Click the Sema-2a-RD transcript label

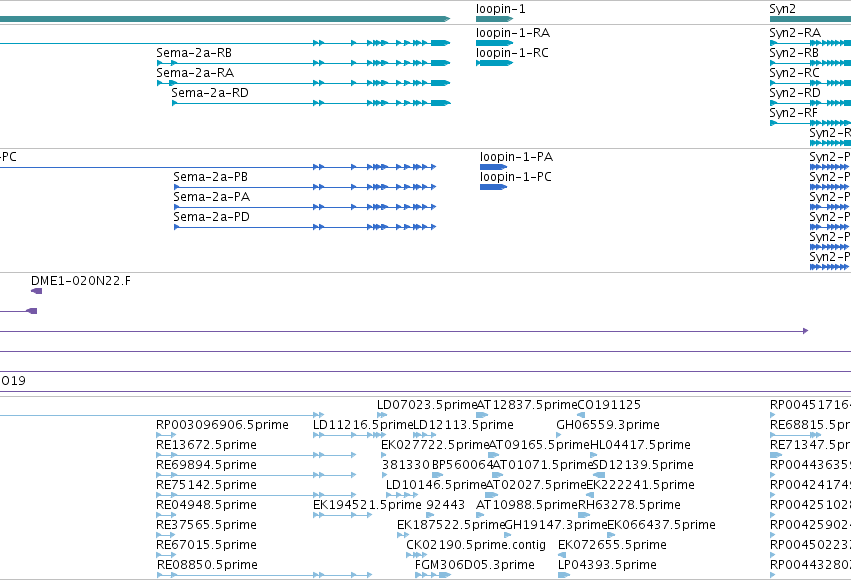(210, 93)
